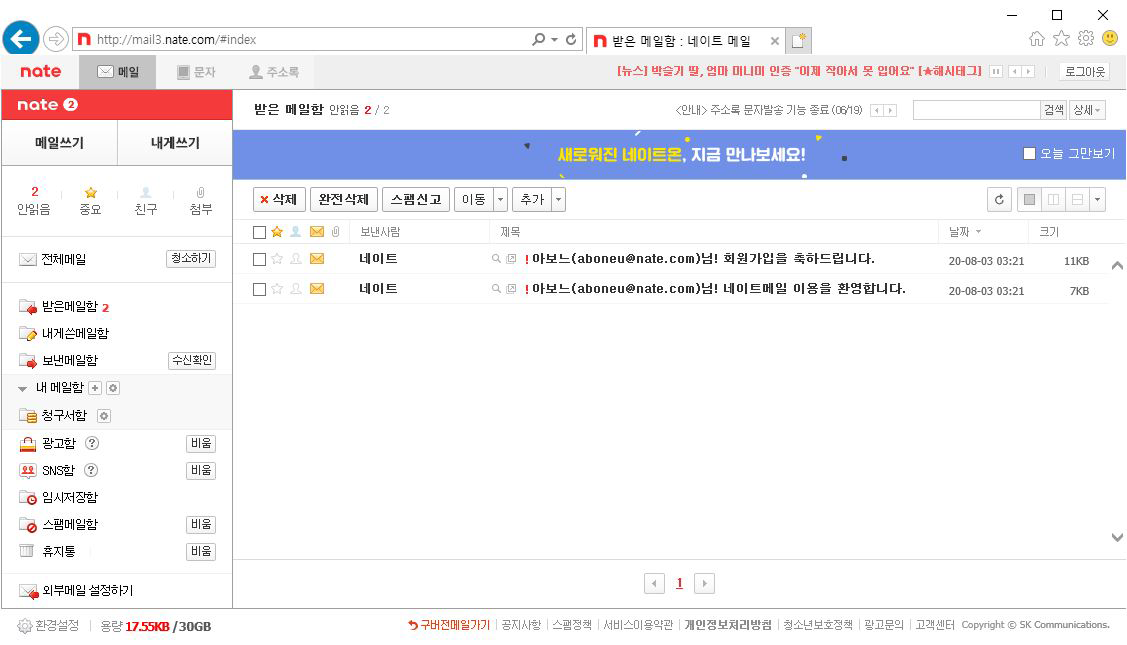This screenshot has height=645, width=1127.
Task: Open the browser home icon
Action: point(1036,39)
